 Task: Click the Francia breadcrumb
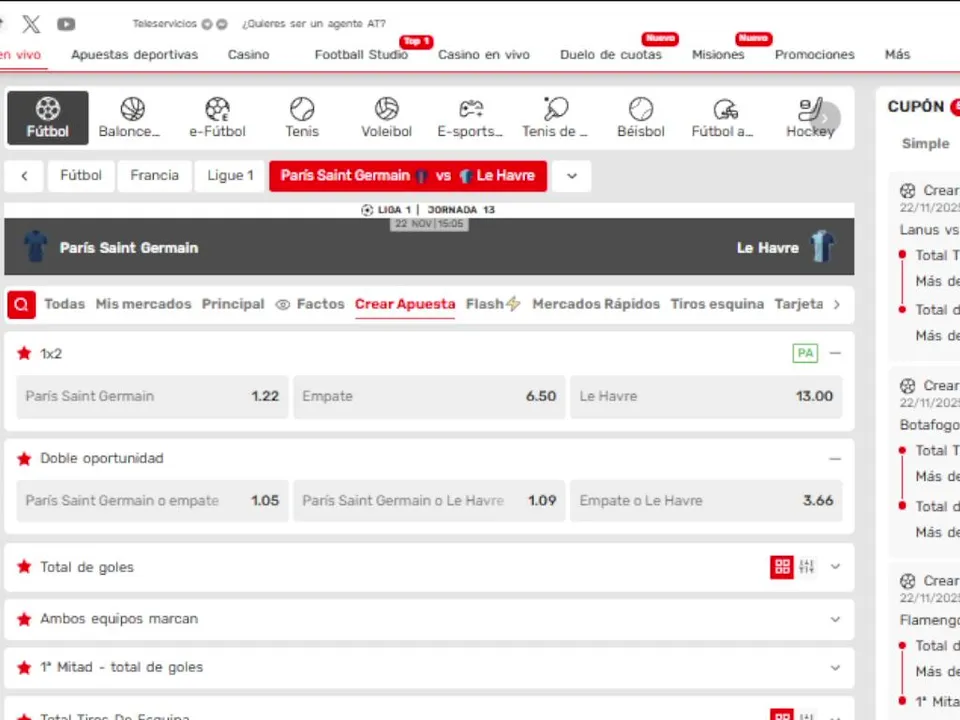click(154, 176)
